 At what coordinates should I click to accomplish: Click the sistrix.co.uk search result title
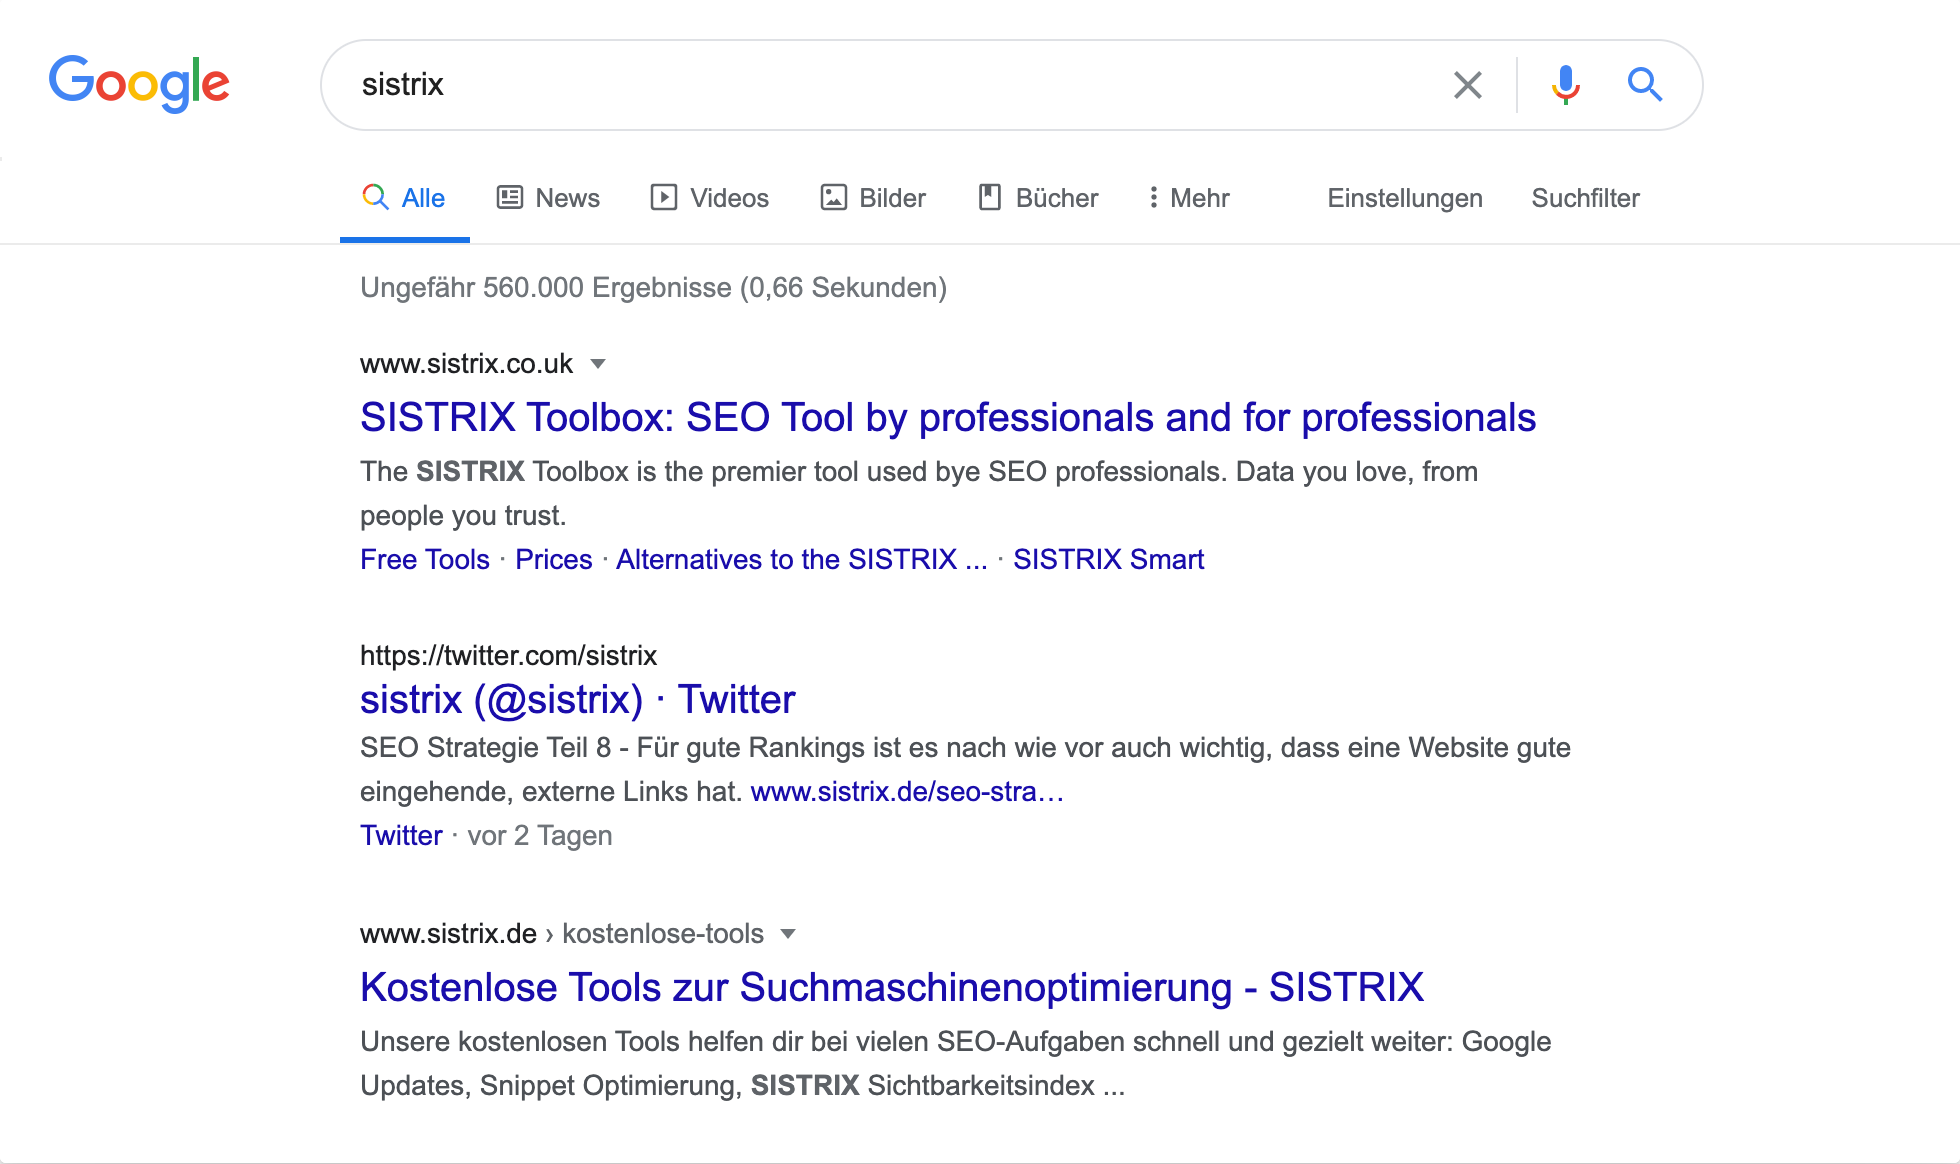pos(949,416)
